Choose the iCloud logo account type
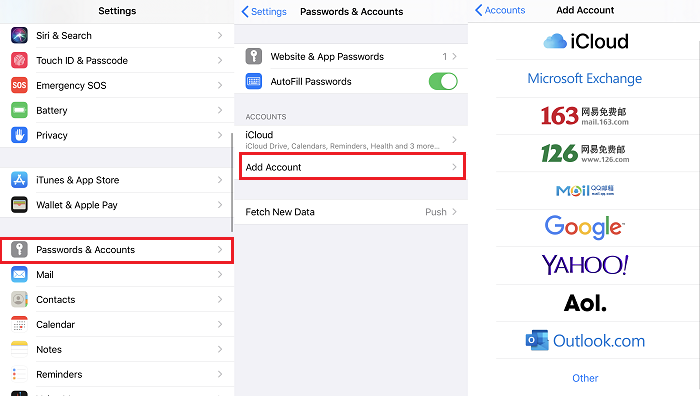The height and width of the screenshot is (396, 700). 586,42
